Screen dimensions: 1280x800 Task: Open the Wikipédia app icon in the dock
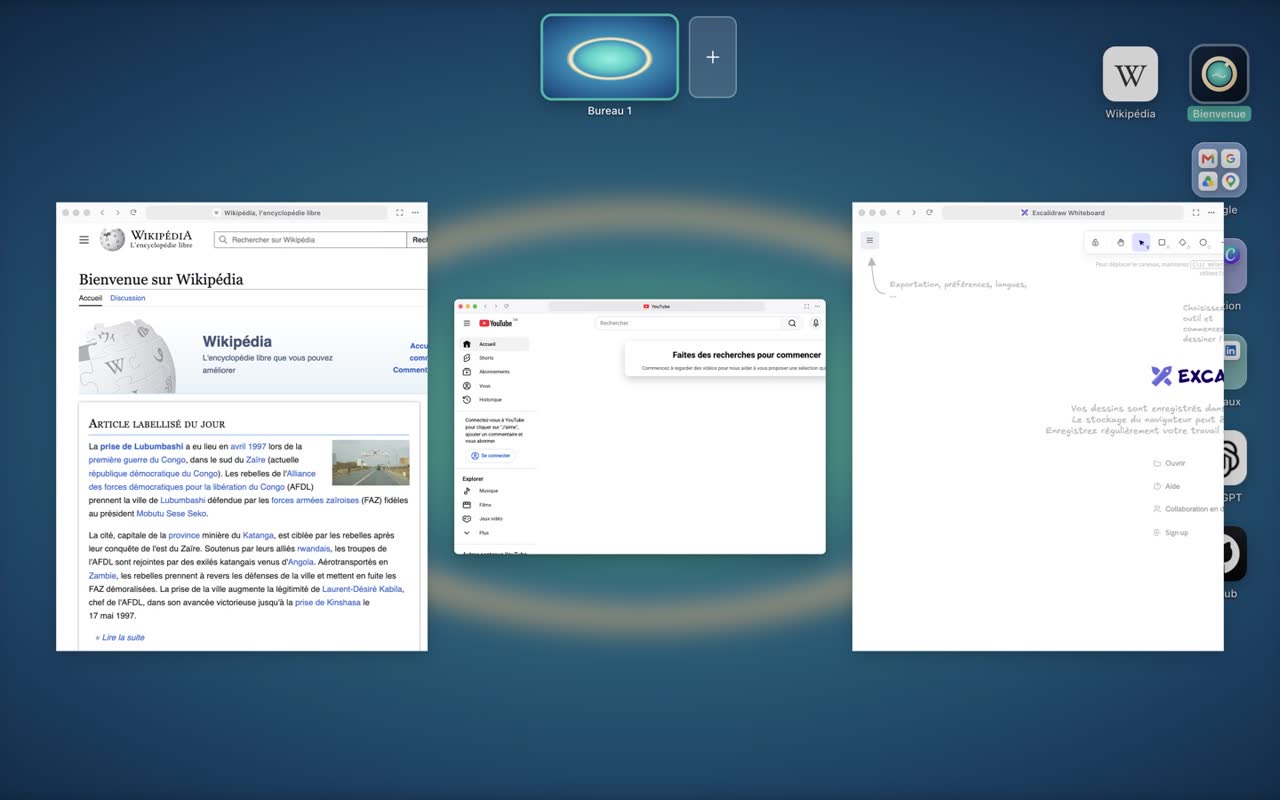[x=1130, y=74]
